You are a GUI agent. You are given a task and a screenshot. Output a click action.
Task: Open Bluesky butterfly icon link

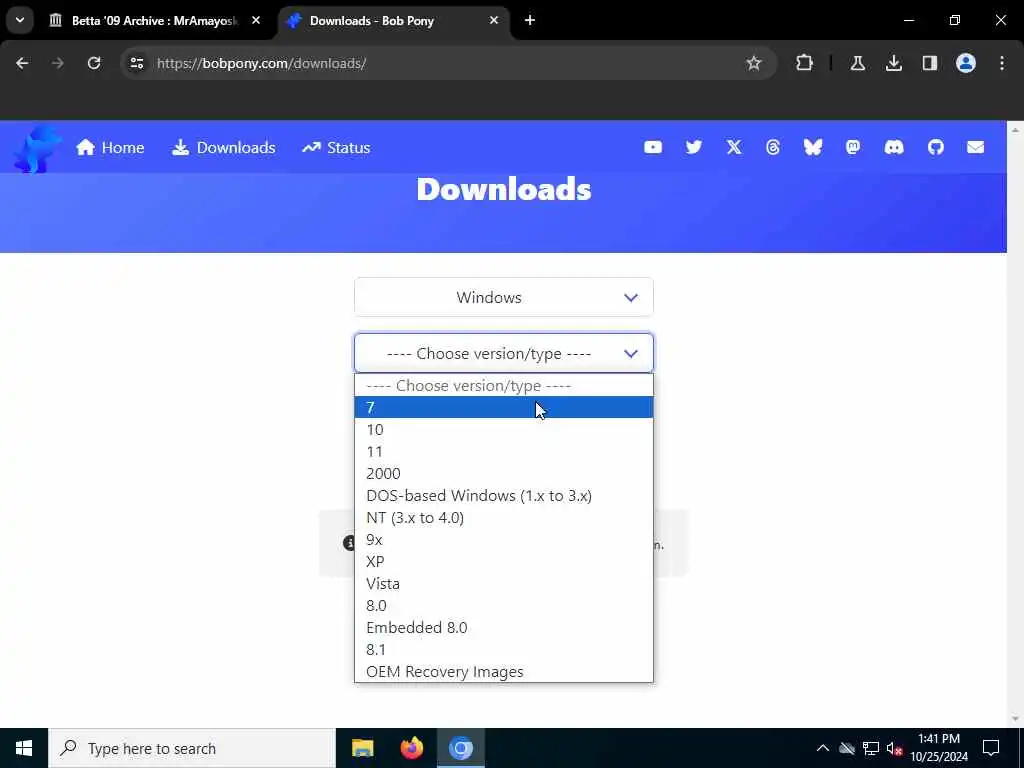tap(813, 148)
